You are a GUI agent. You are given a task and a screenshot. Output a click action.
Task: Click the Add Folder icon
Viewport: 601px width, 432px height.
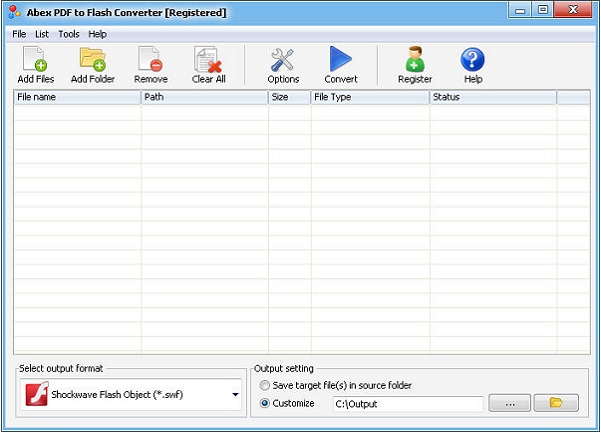(92, 62)
